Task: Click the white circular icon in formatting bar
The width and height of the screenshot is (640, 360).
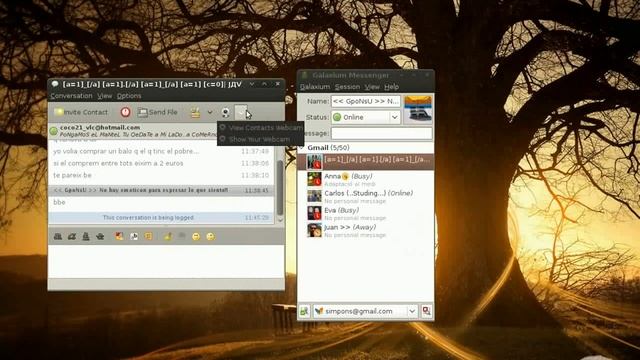Action: pos(134,236)
